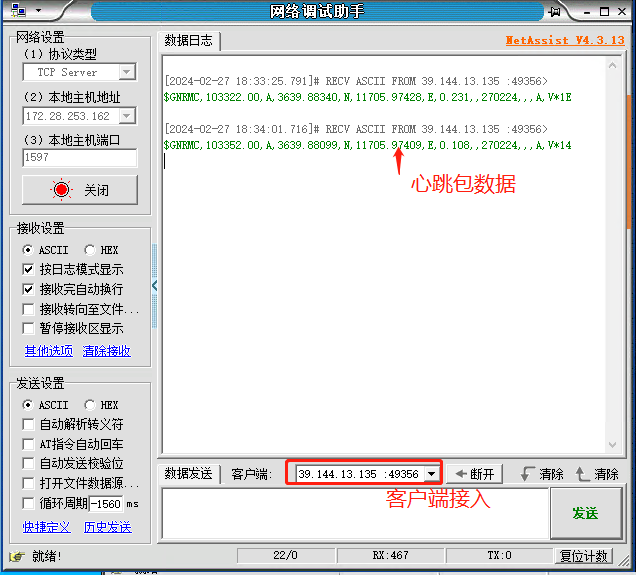Click the local port field showing 1597
The width and height of the screenshot is (636, 575).
[x=80, y=157]
